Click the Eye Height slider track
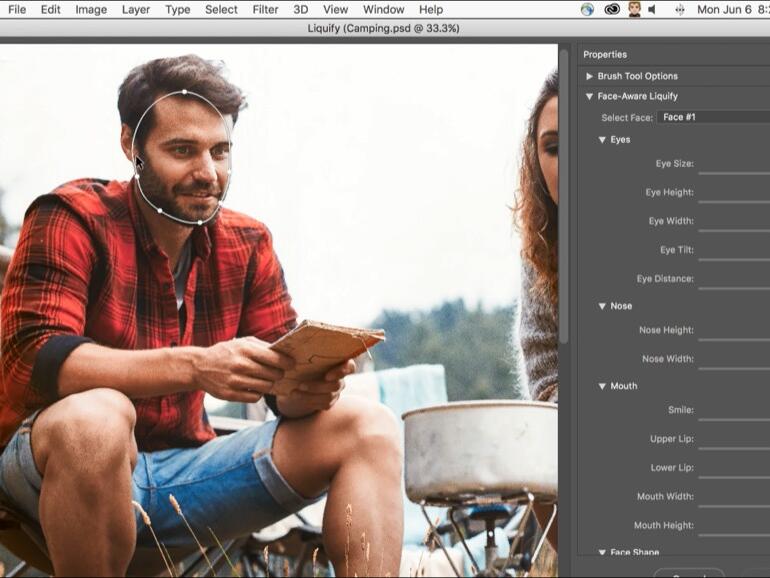This screenshot has width=770, height=578. point(734,201)
